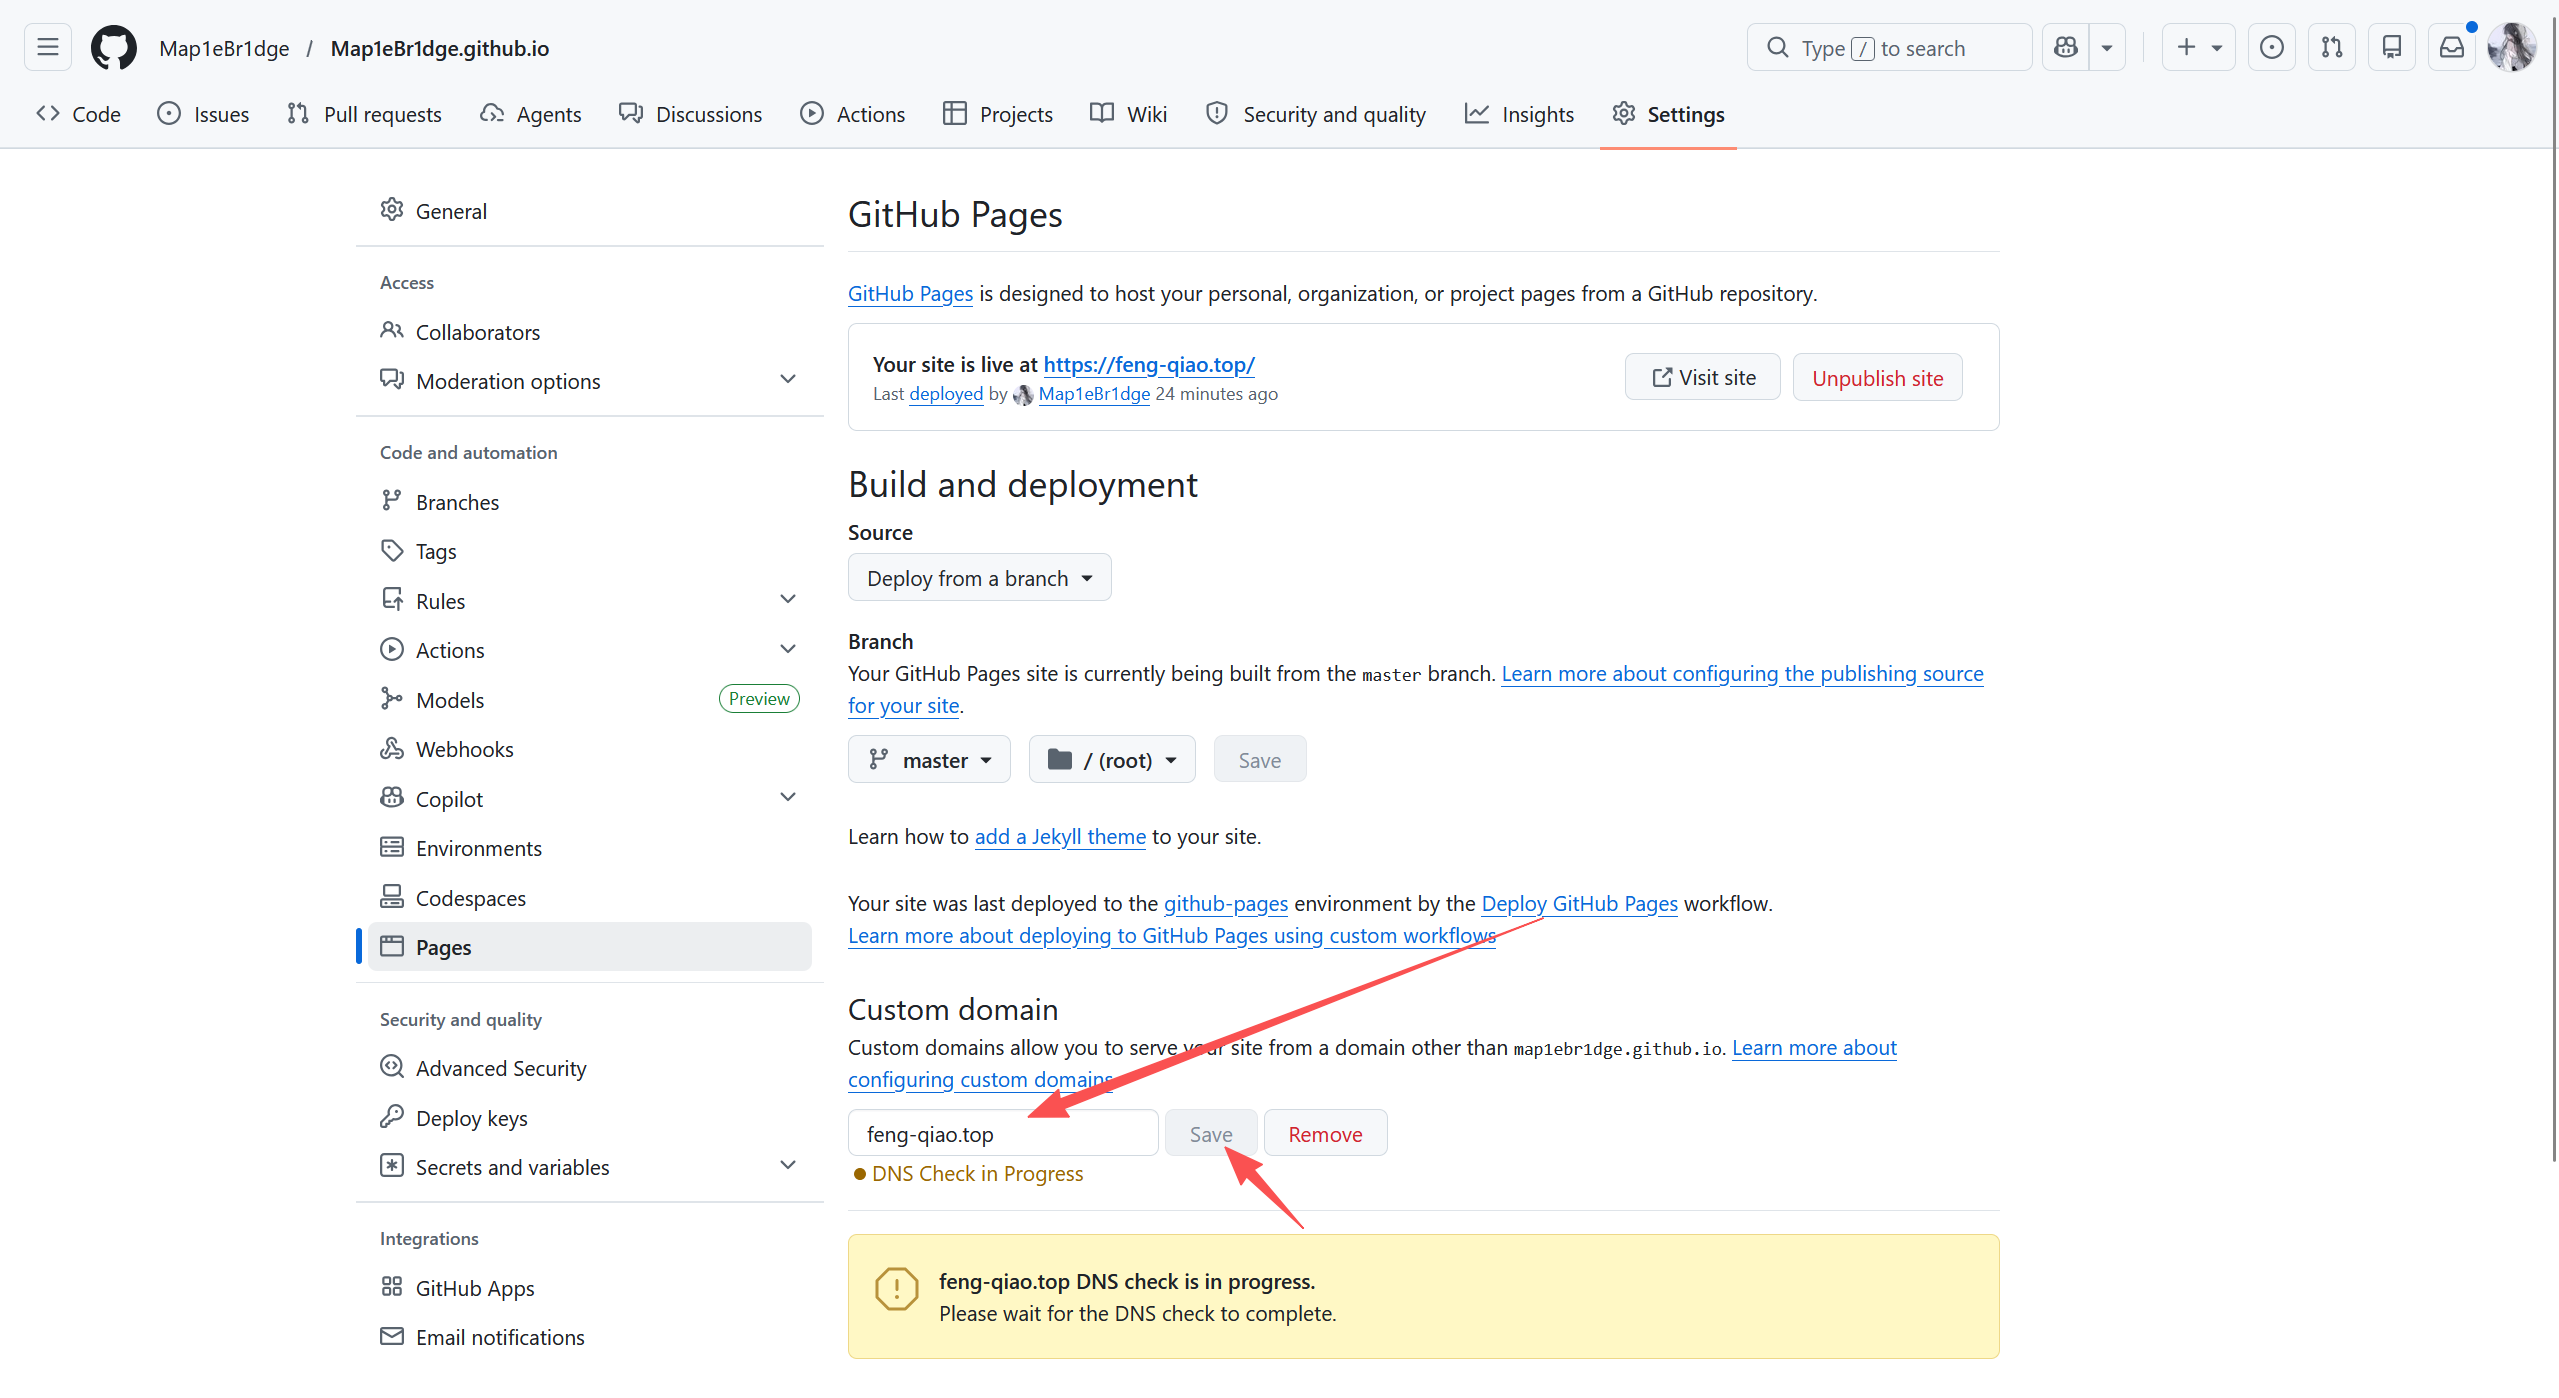The image size is (2559, 1398).
Task: Open Environments settings in sidebar
Action: (x=590, y=847)
